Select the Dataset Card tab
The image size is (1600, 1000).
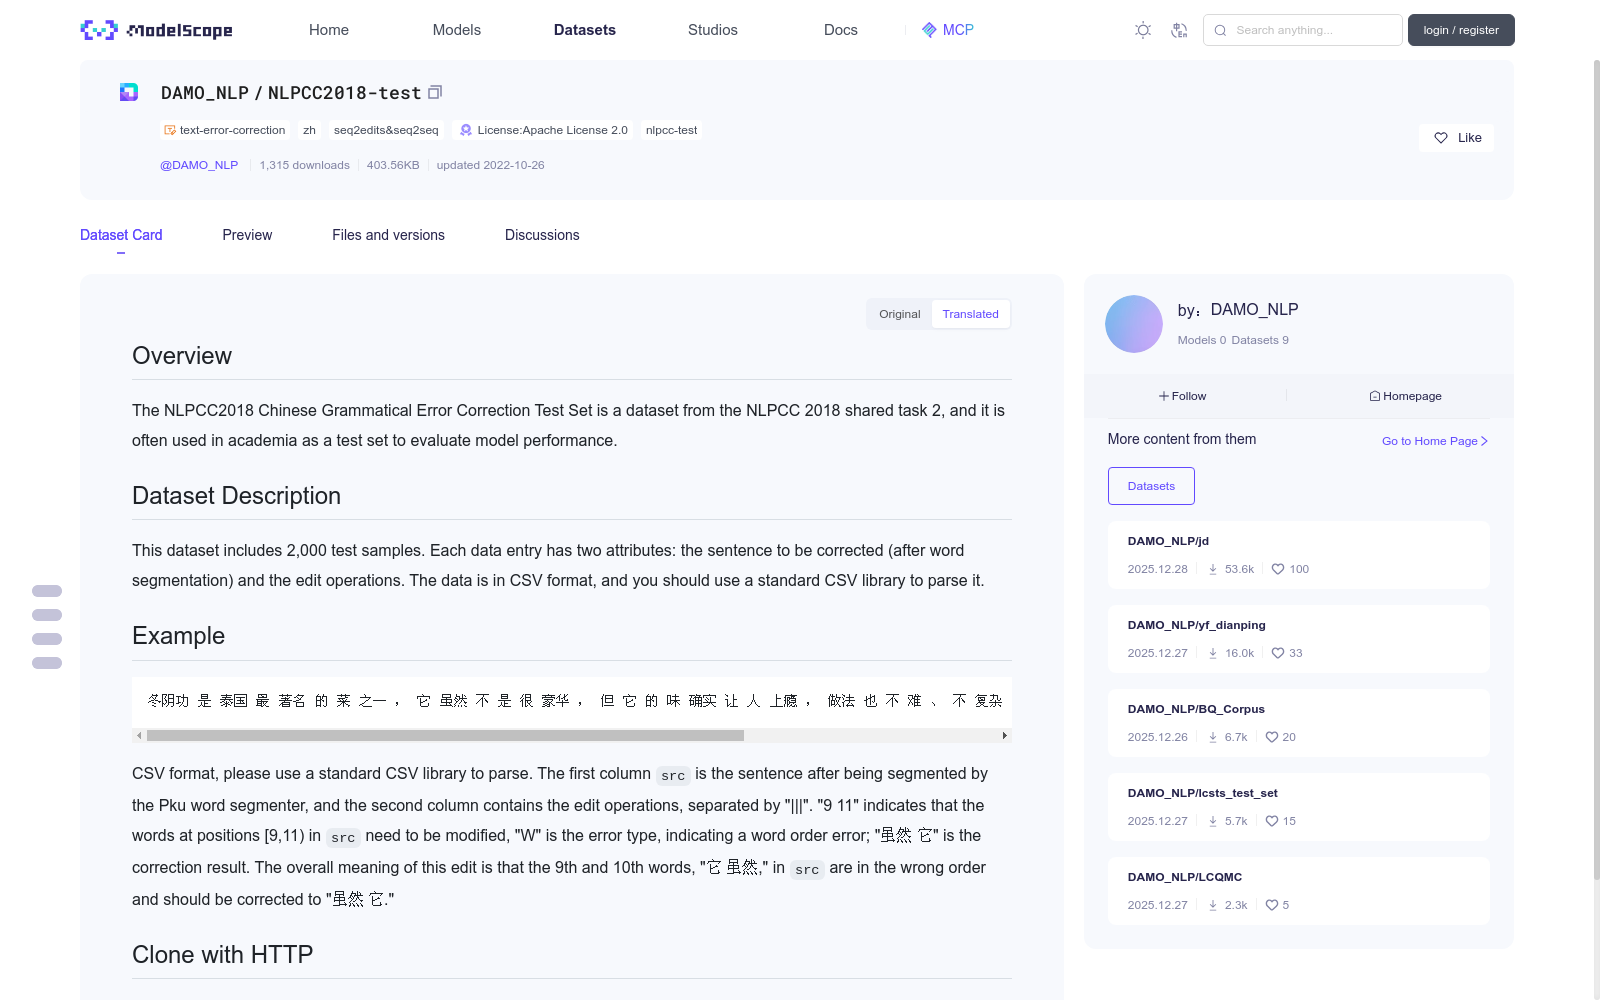tap(121, 235)
